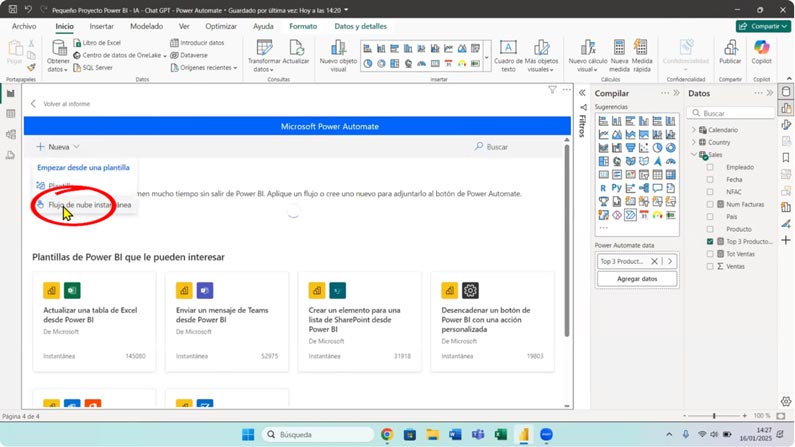Image resolution: width=795 pixels, height=447 pixels.
Task: Expand the Country table in Datos
Action: coord(694,142)
